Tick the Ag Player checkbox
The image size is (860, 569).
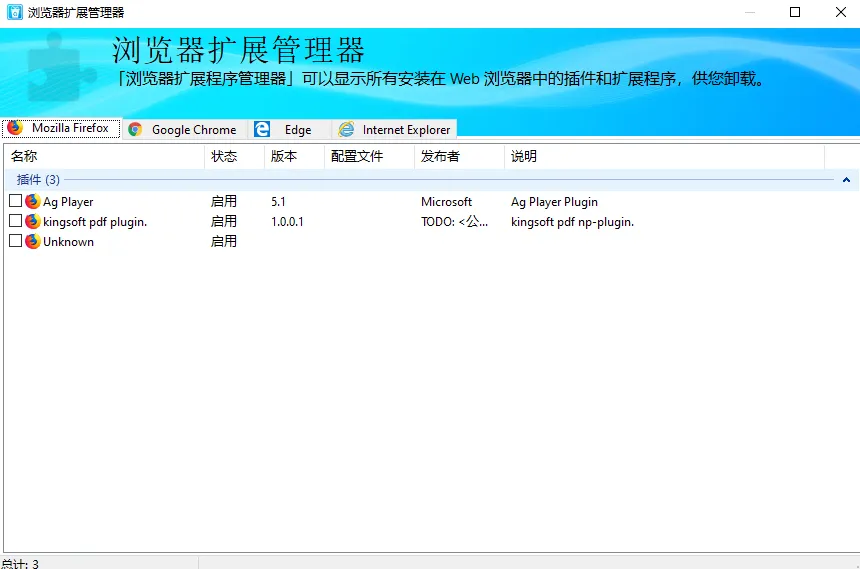pyautogui.click(x=15, y=201)
